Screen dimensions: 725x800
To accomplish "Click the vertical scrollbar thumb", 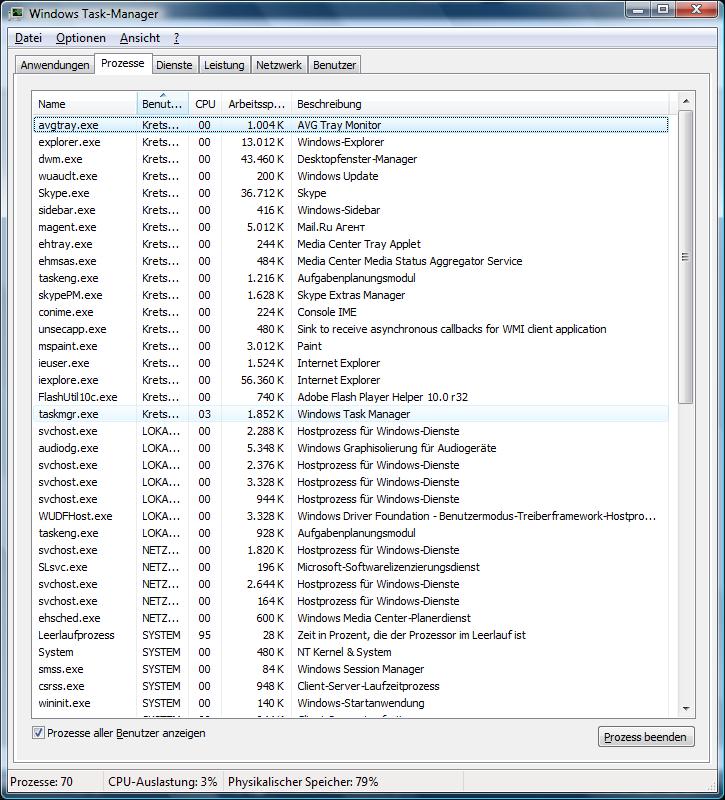I will pos(686,257).
